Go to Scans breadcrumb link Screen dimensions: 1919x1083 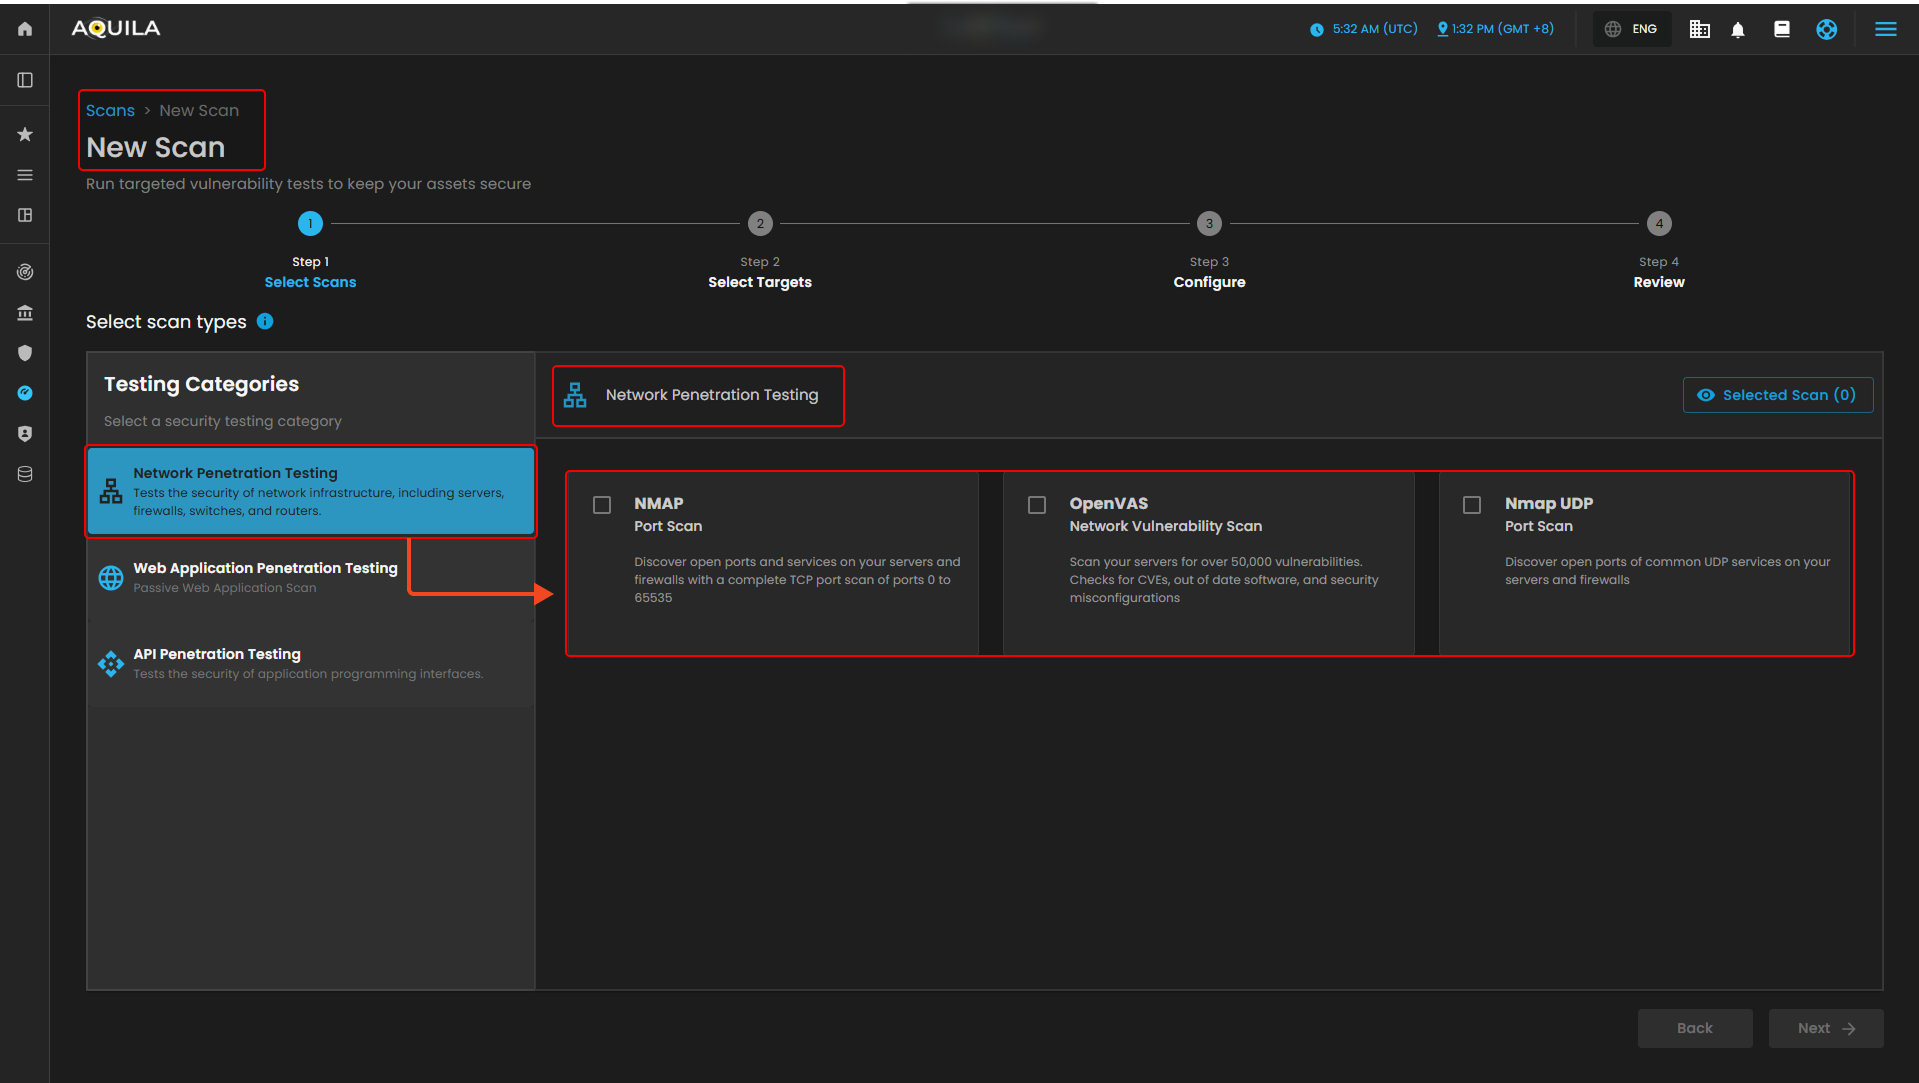click(110, 110)
